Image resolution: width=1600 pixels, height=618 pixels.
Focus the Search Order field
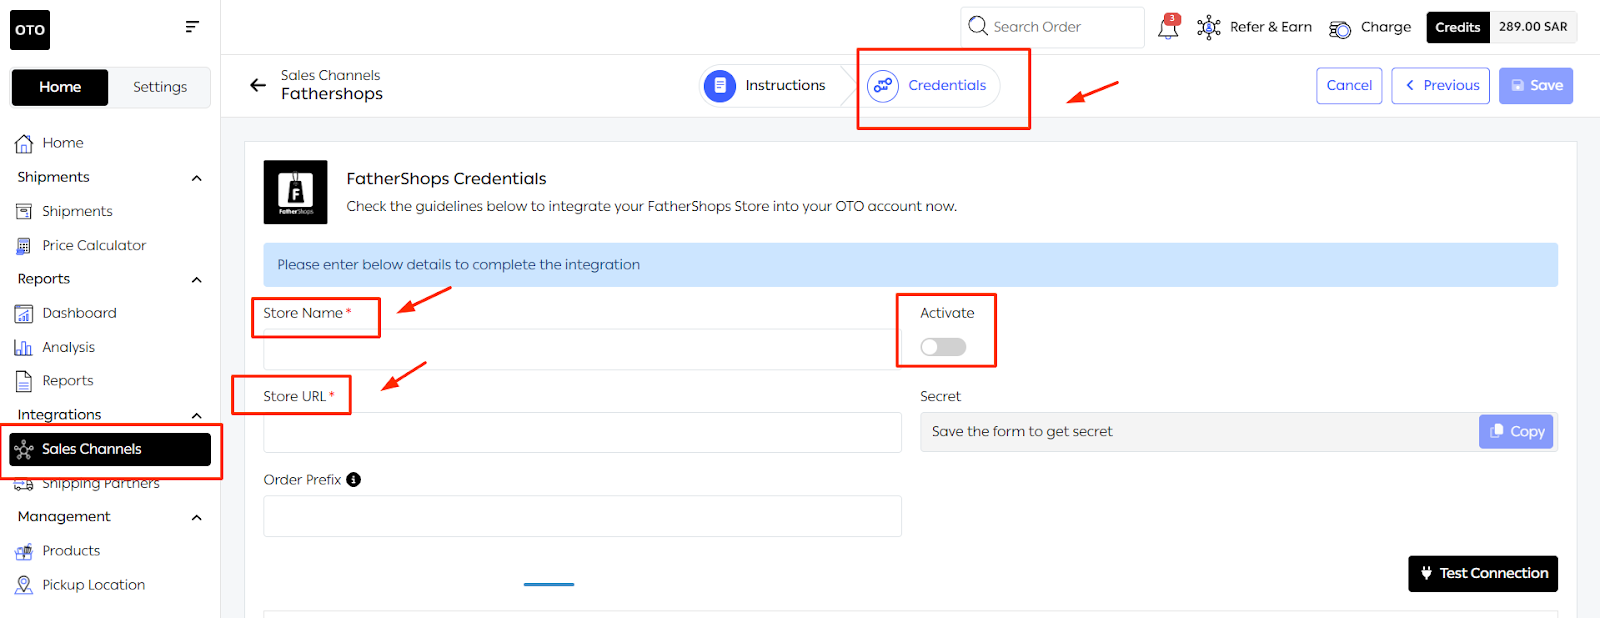click(1053, 27)
